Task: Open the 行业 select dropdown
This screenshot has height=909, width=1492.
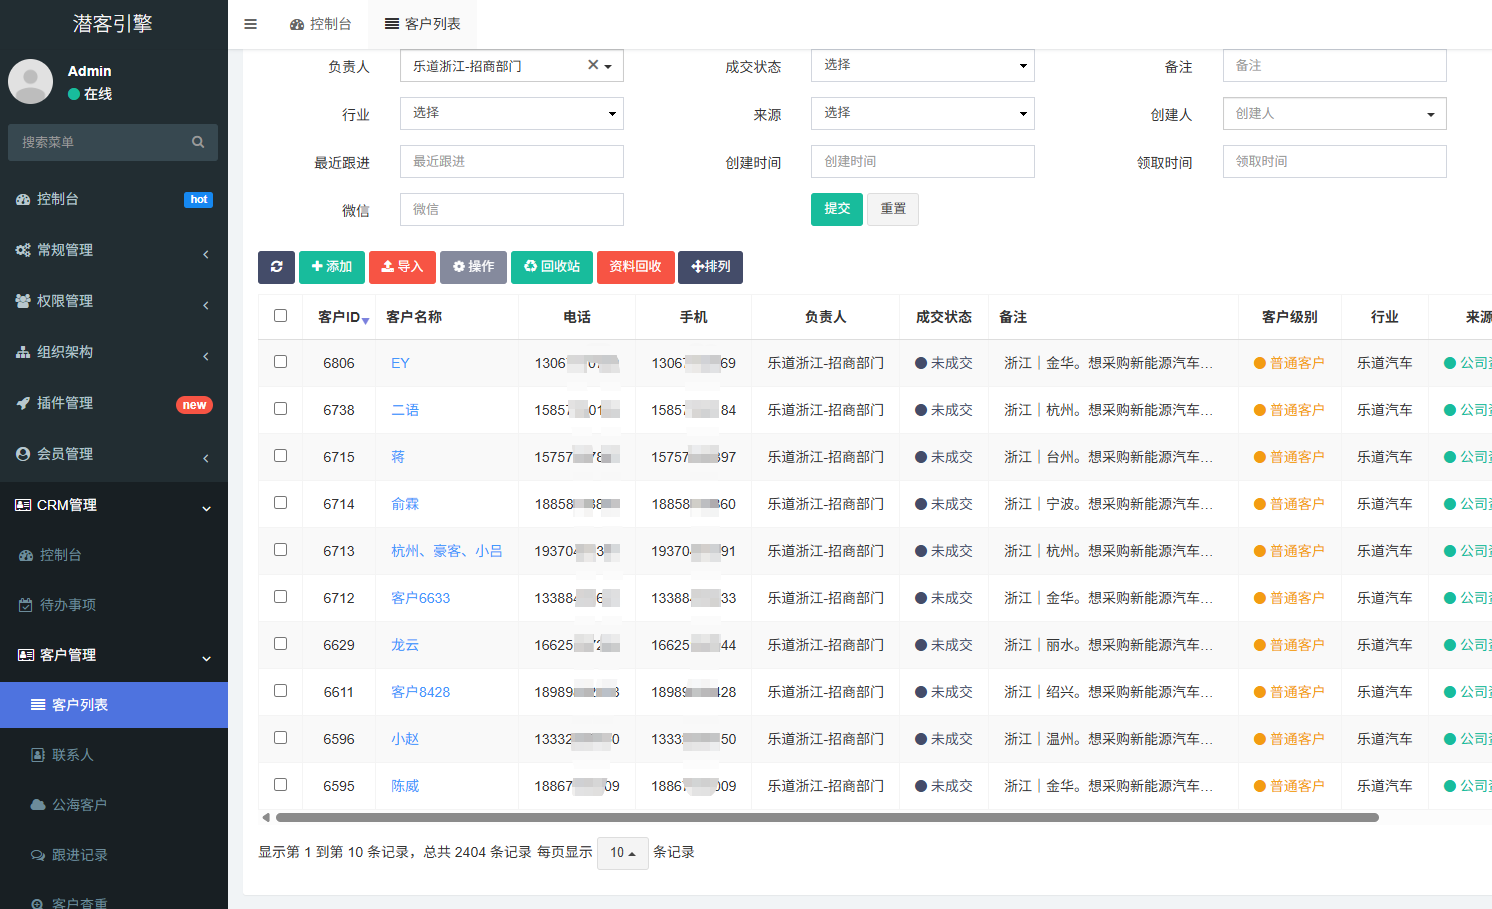Action: pos(511,113)
